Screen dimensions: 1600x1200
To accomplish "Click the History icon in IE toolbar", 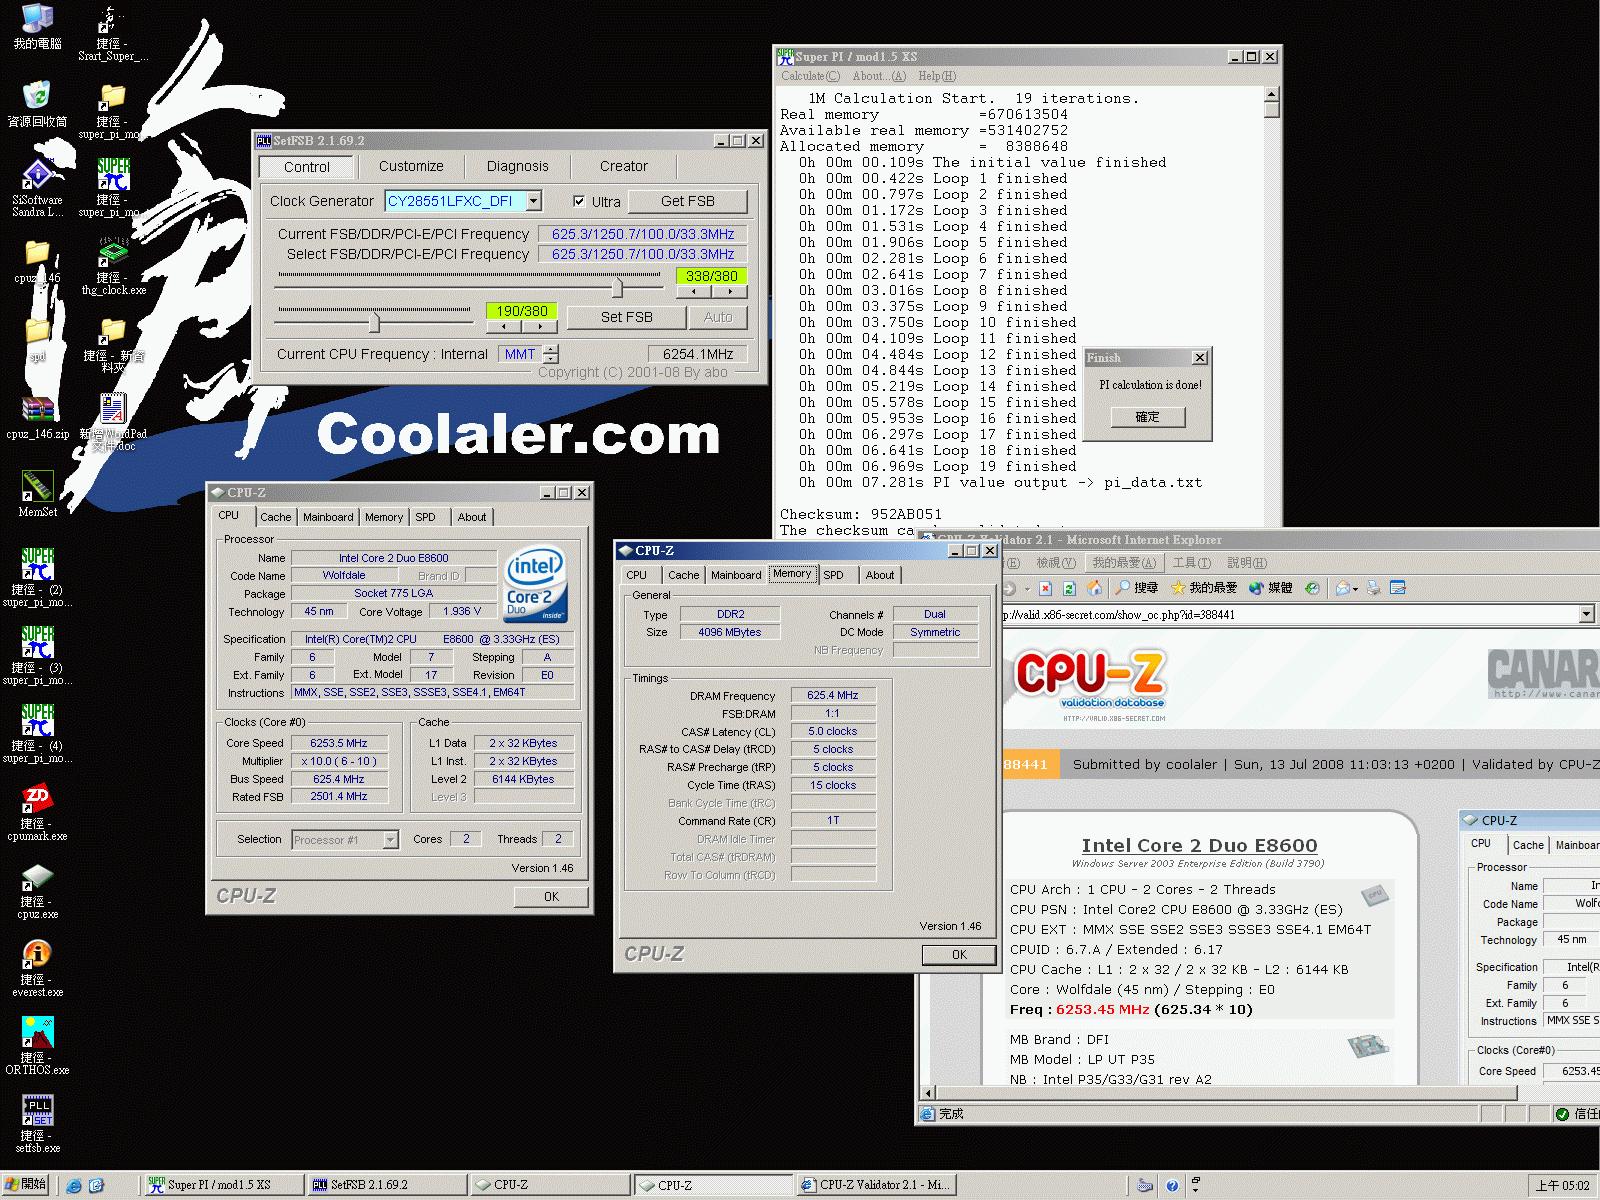I will (1312, 588).
